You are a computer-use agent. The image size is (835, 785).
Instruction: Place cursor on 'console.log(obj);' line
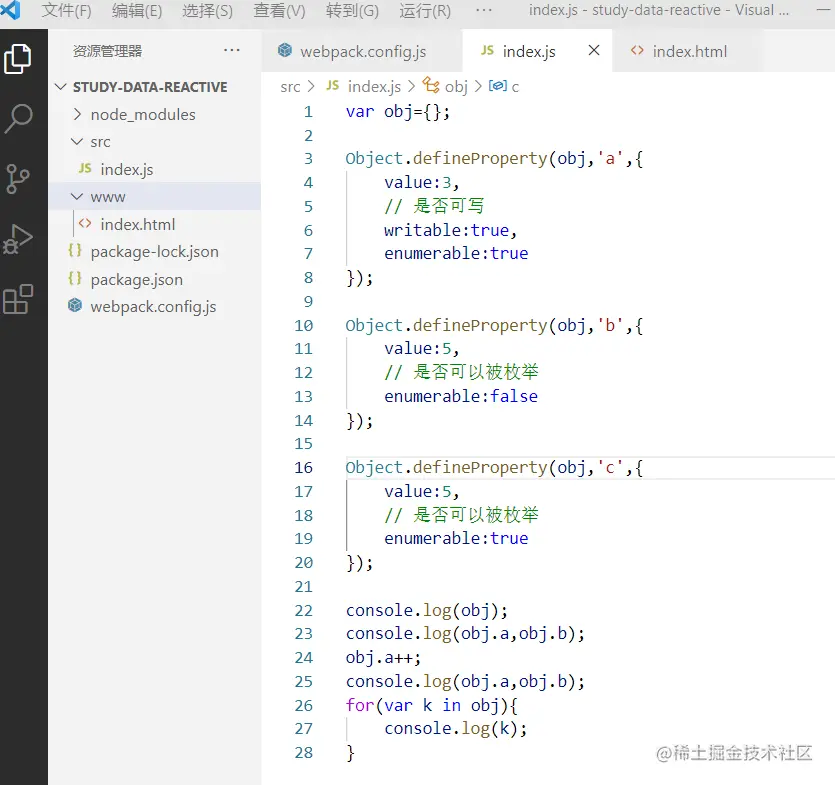click(x=427, y=610)
